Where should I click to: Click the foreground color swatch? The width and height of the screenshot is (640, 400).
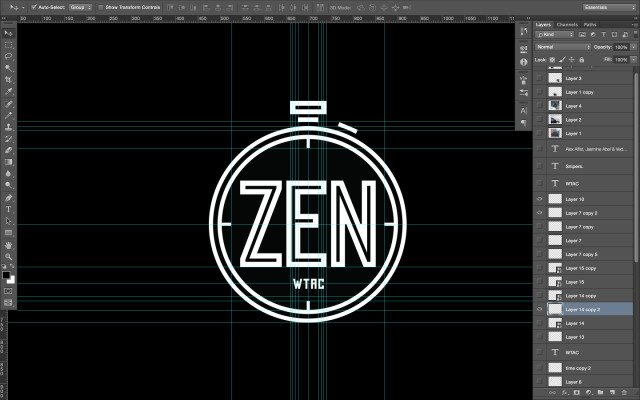6,272
